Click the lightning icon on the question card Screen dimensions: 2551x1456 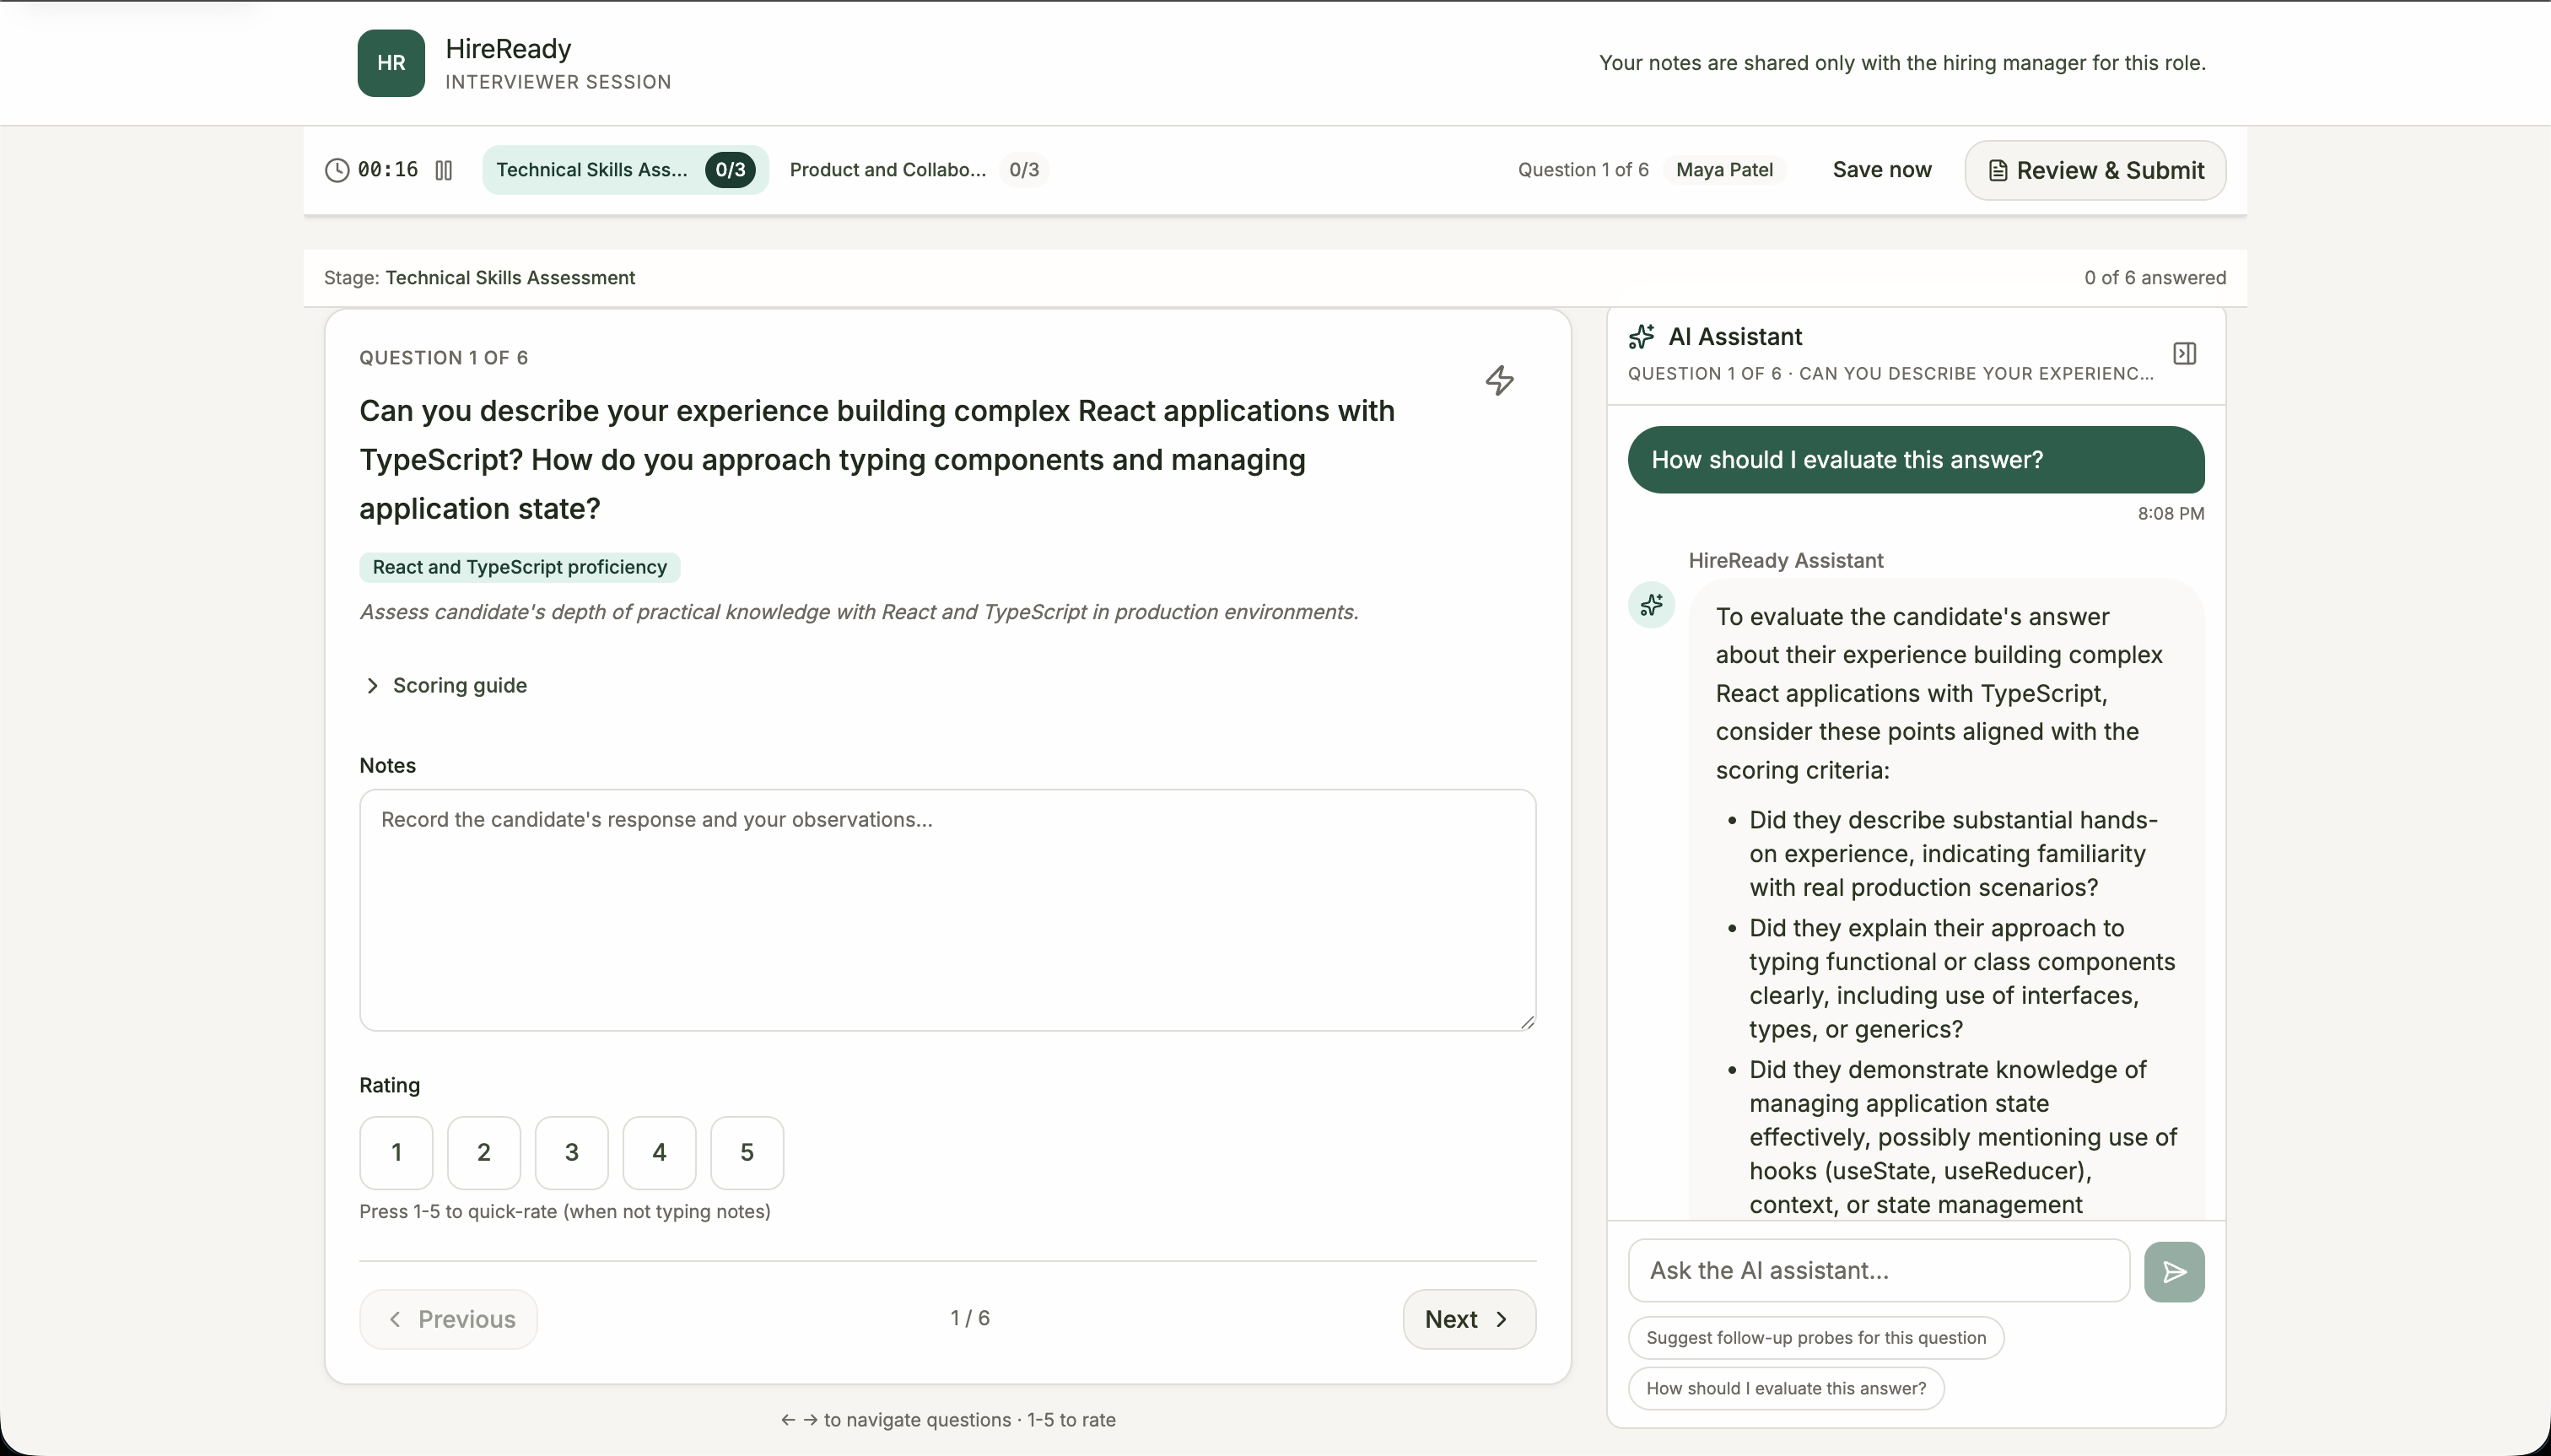click(1499, 380)
